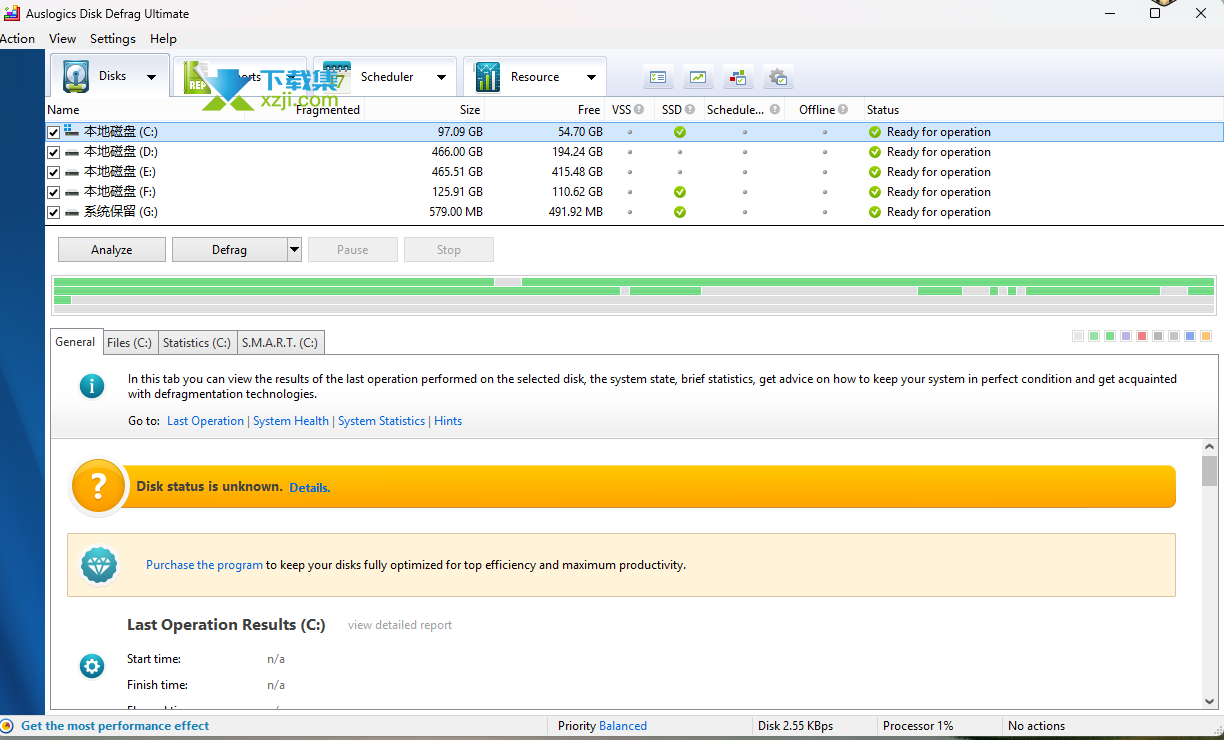
Task: Click the scrollbar down arrow in General pane
Action: [1210, 701]
